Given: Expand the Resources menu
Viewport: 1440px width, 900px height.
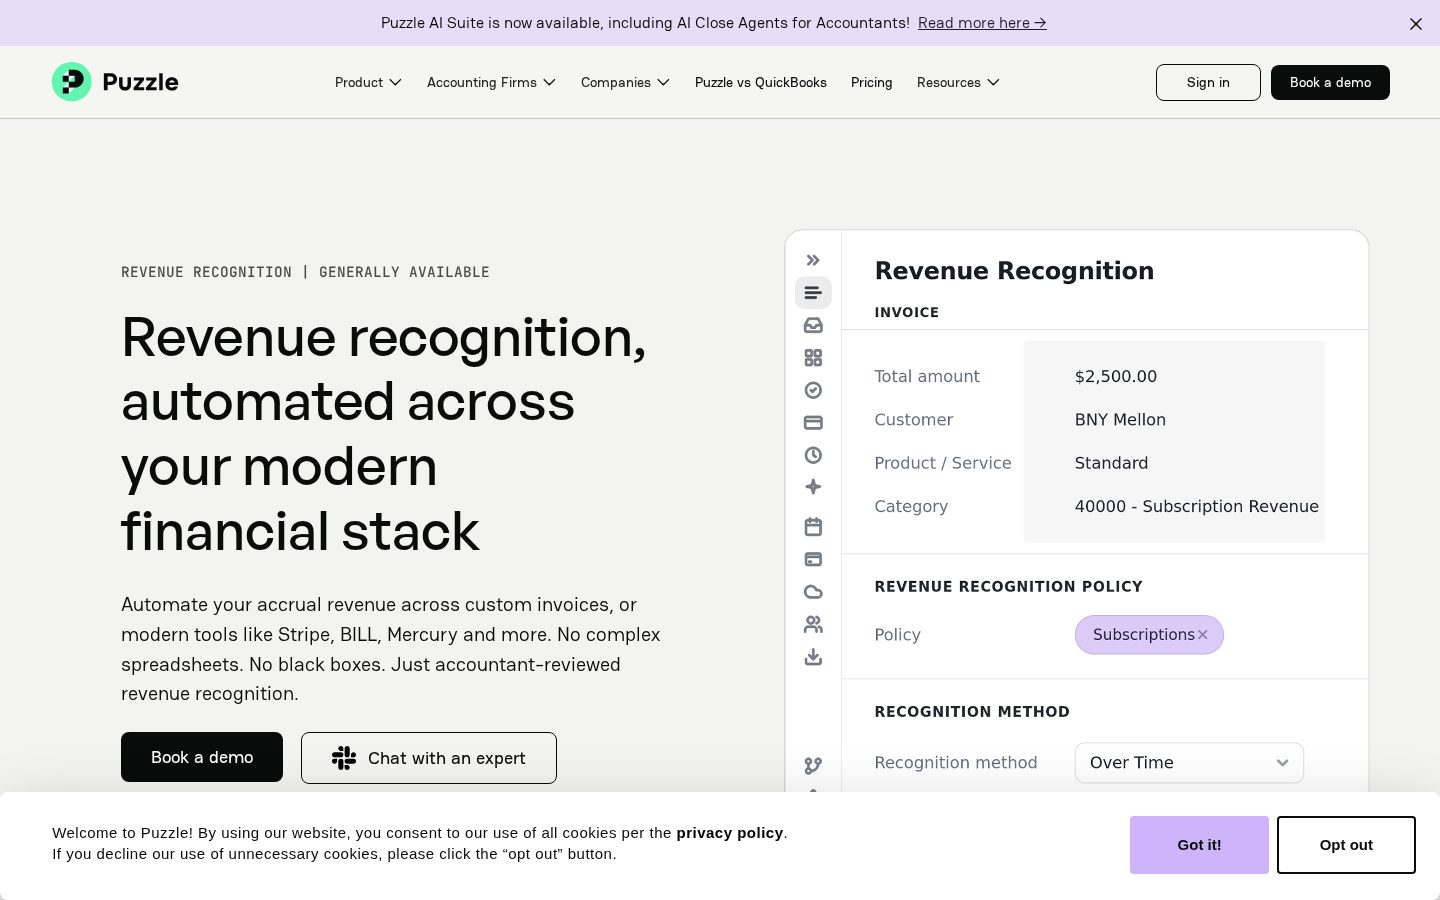Looking at the screenshot, I should 958,82.
